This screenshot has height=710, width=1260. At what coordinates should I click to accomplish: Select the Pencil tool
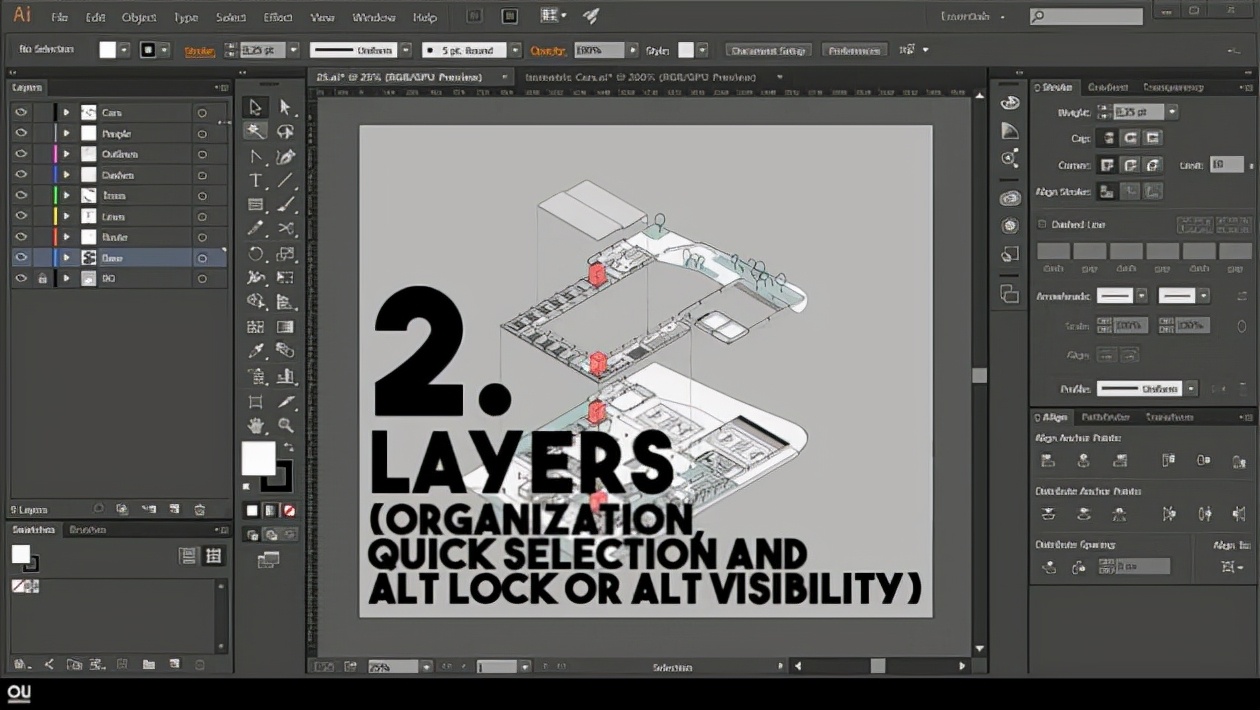255,228
